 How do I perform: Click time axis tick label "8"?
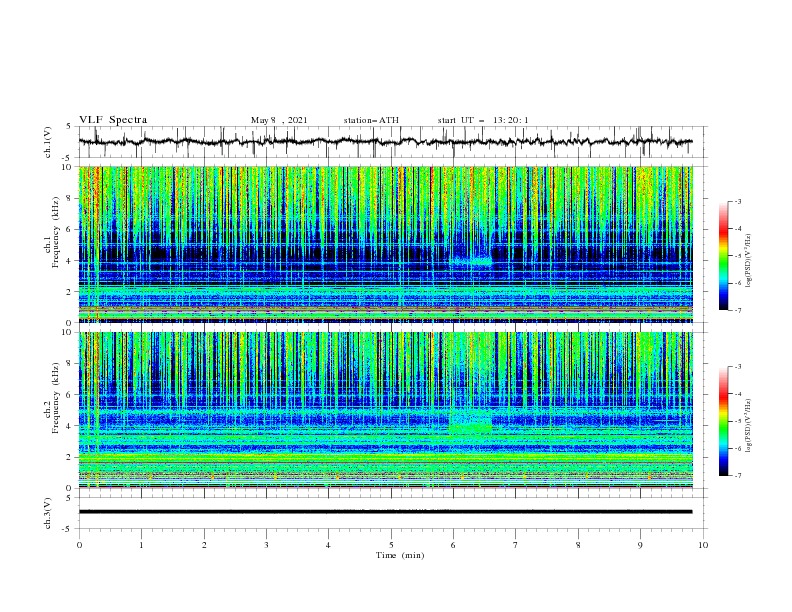pos(578,545)
